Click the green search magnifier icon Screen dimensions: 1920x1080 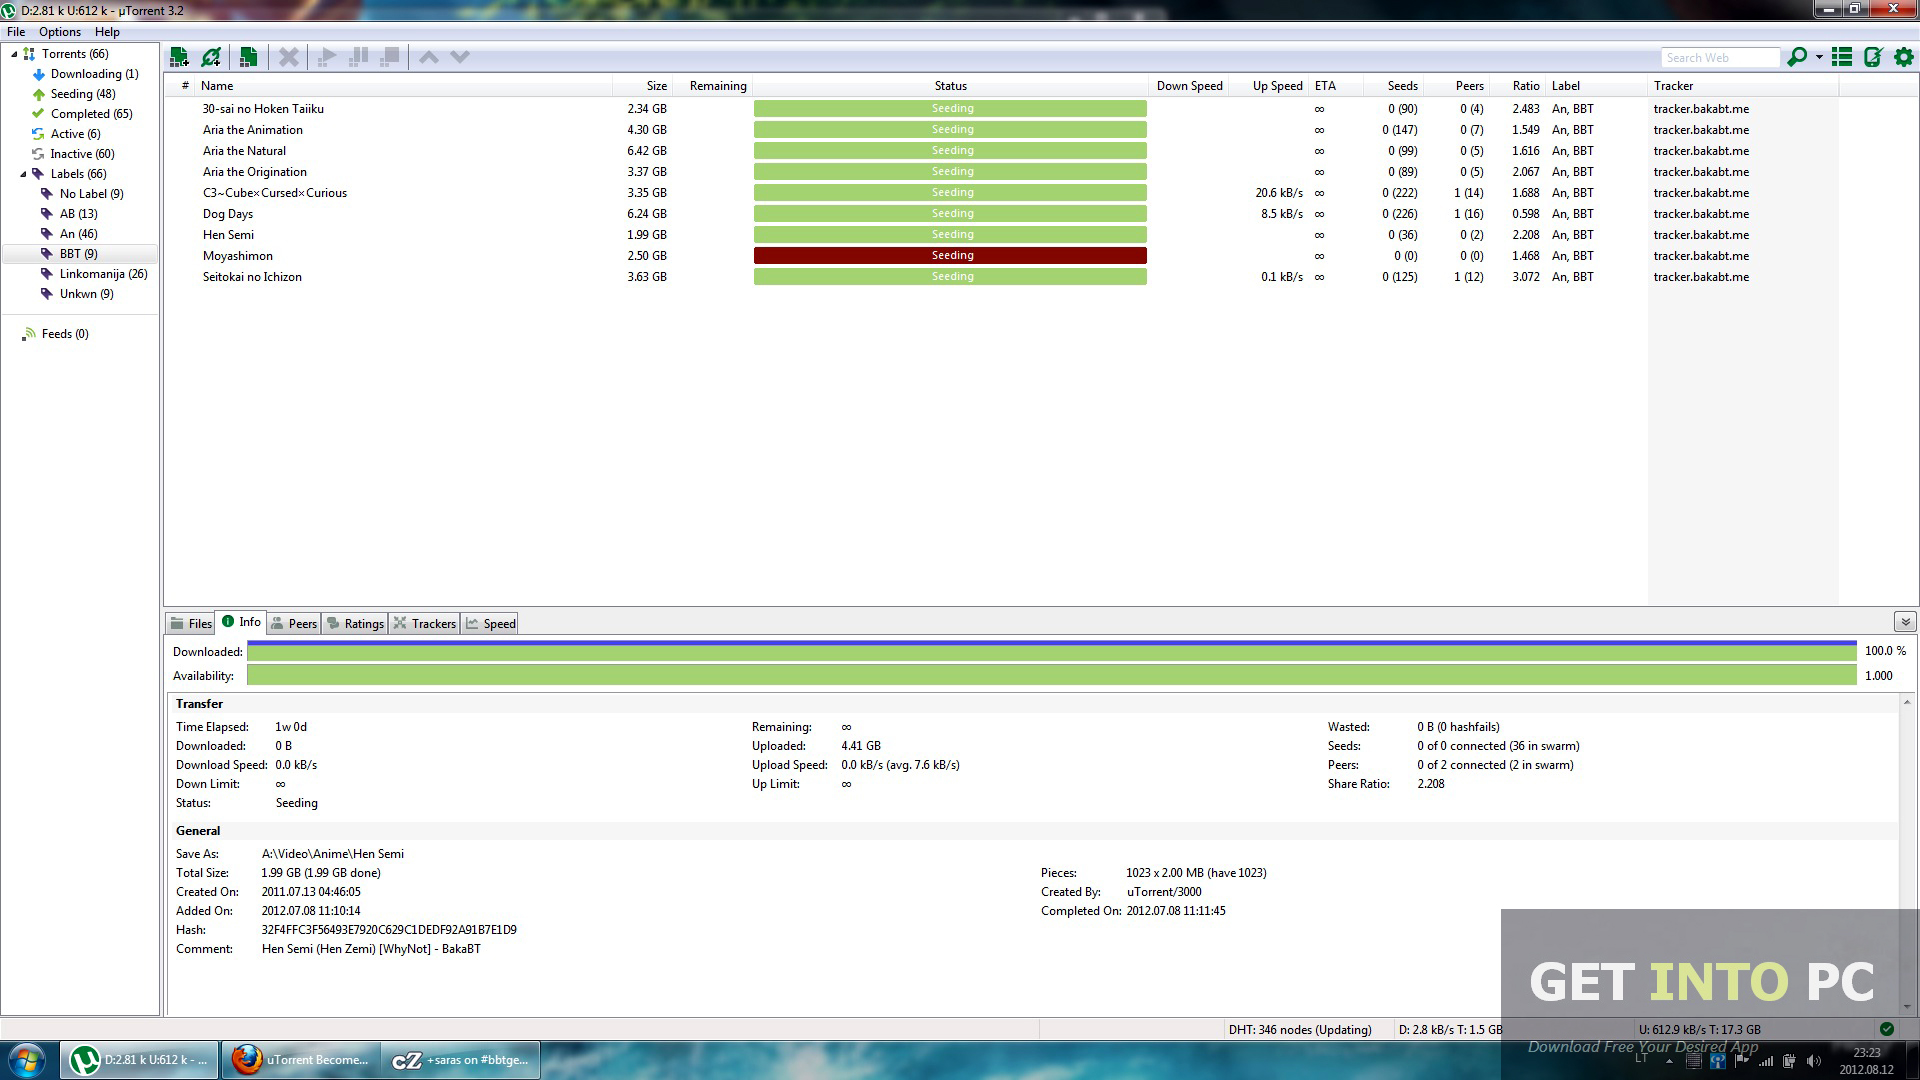click(x=1797, y=57)
